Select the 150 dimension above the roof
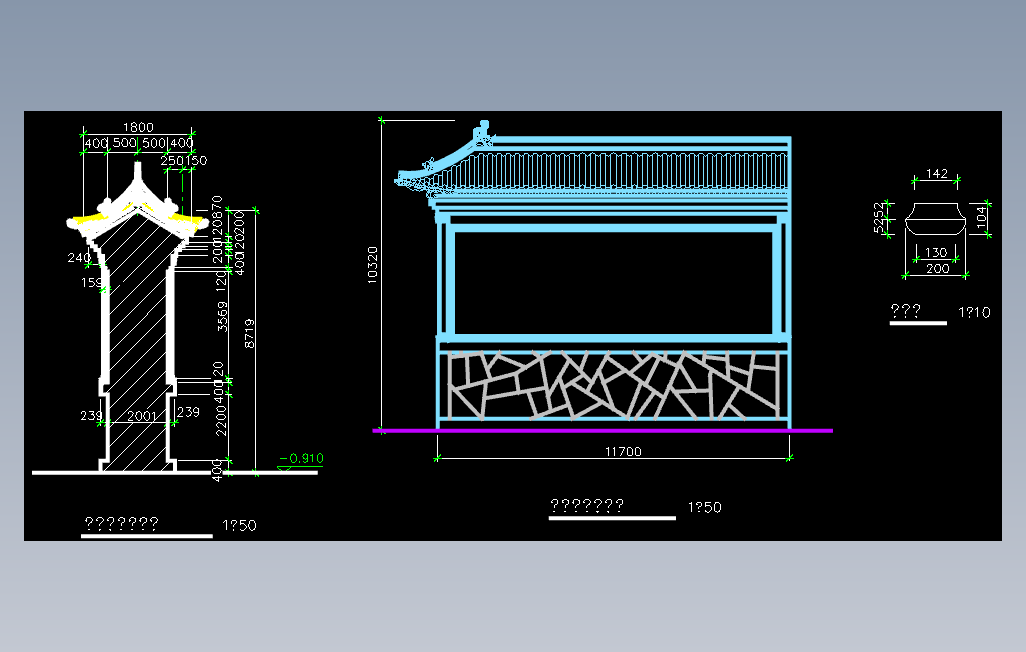The image size is (1026, 652). pos(196,160)
